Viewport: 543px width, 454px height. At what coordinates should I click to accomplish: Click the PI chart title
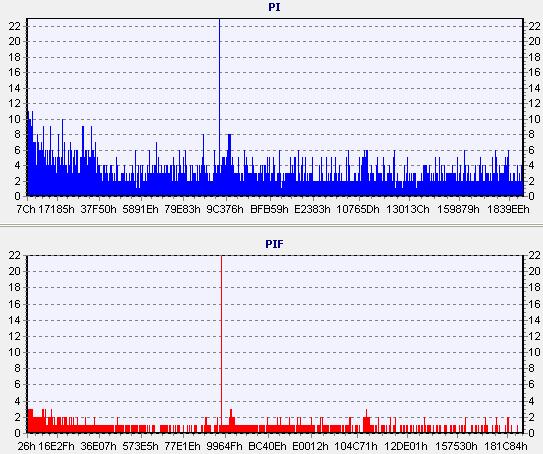point(274,7)
